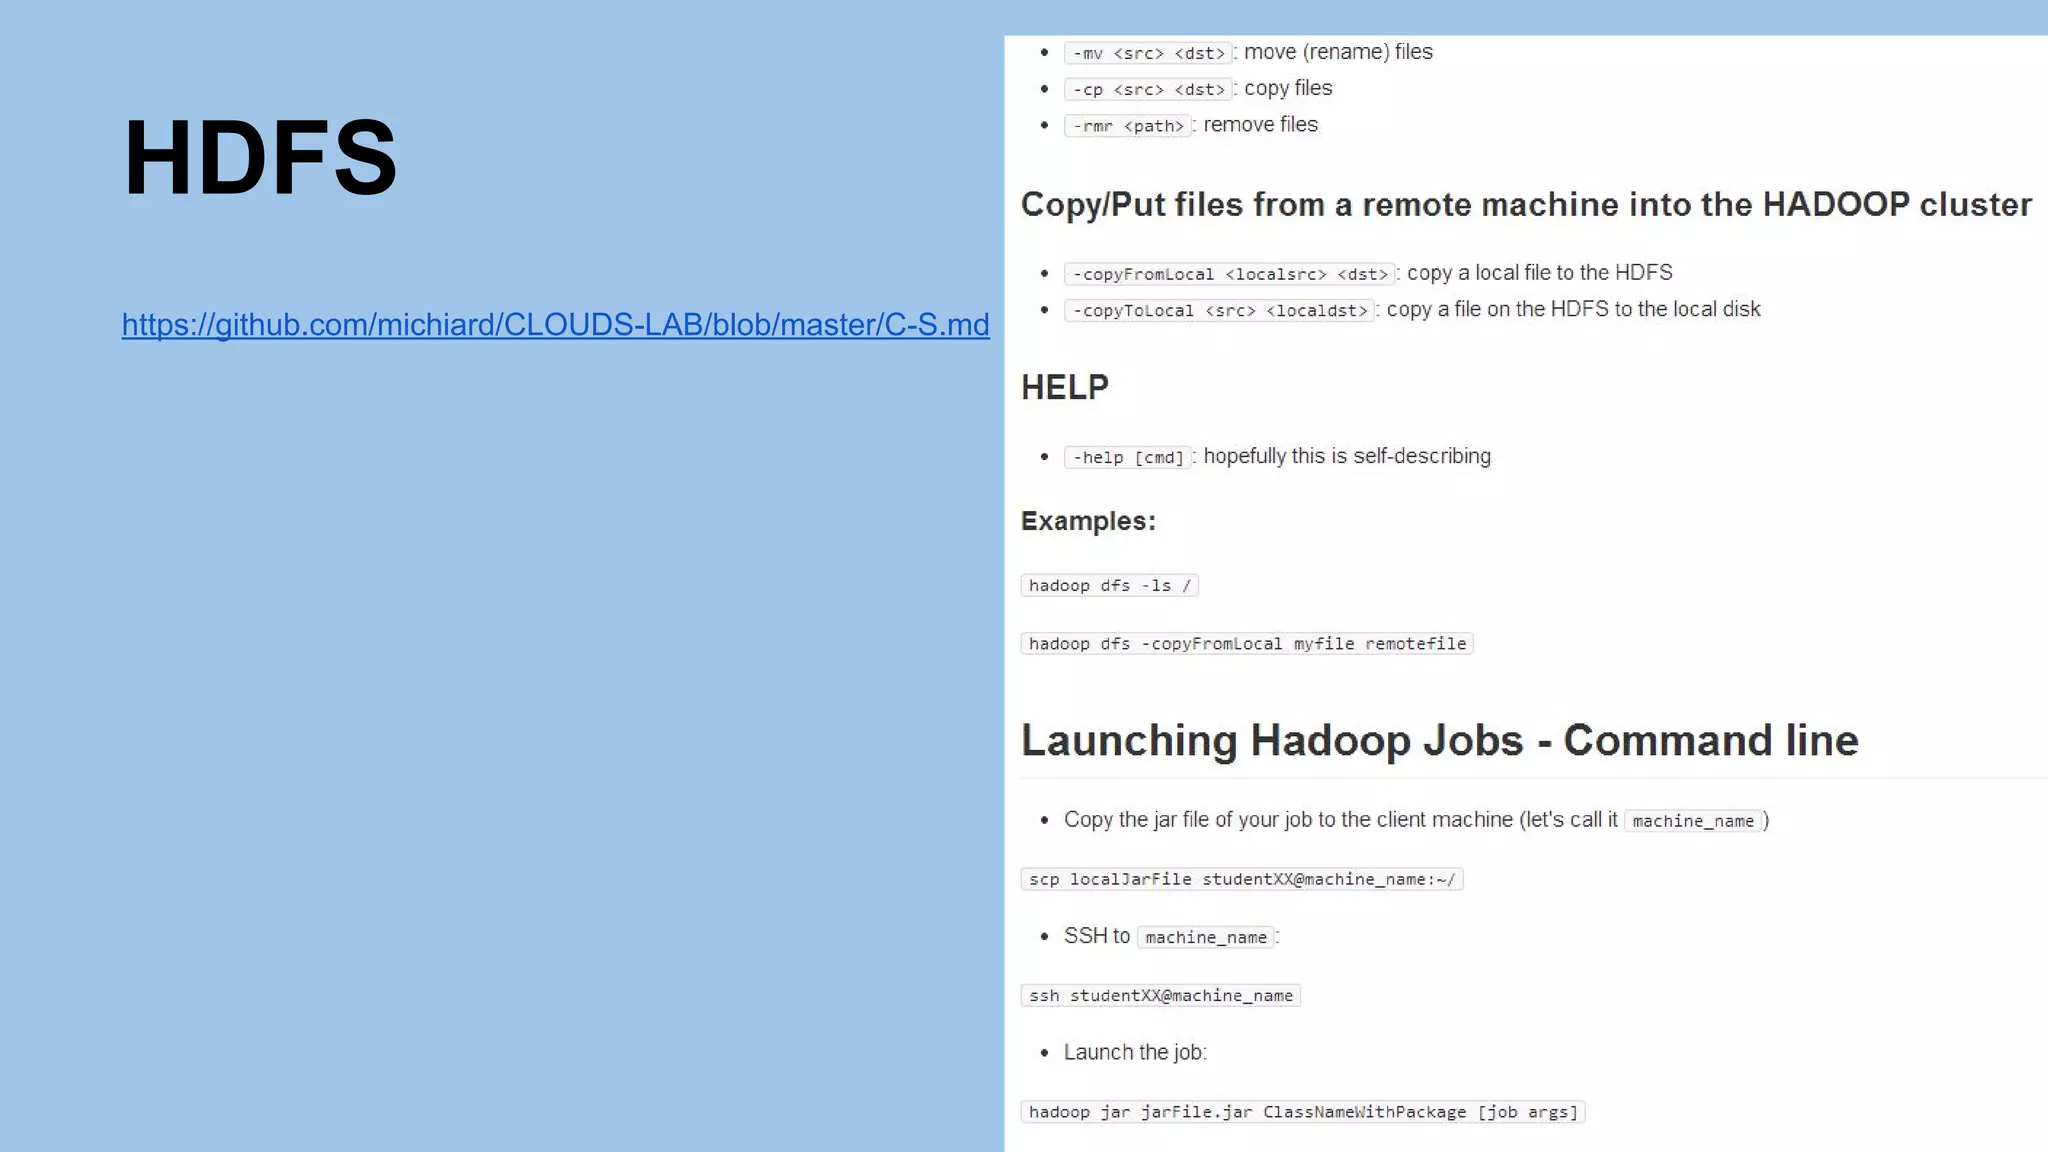Open the github.com CLOUDS-LAB C-S.md link
Viewport: 2048px width, 1152px height.
tap(555, 325)
